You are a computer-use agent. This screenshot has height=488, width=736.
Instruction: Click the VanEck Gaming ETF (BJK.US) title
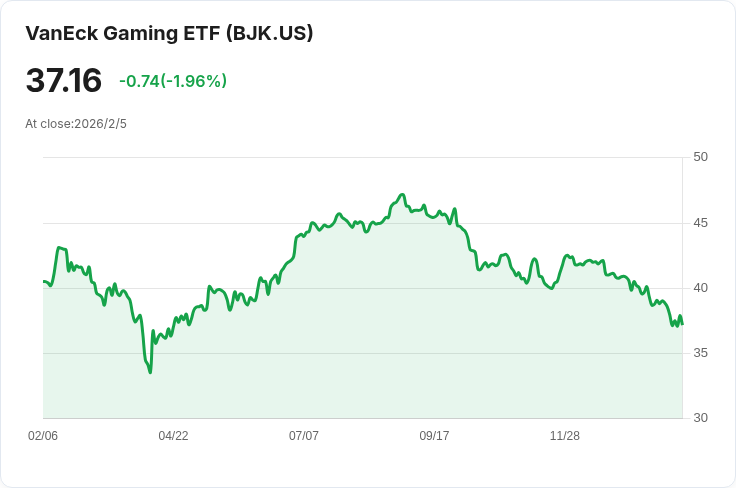169,33
